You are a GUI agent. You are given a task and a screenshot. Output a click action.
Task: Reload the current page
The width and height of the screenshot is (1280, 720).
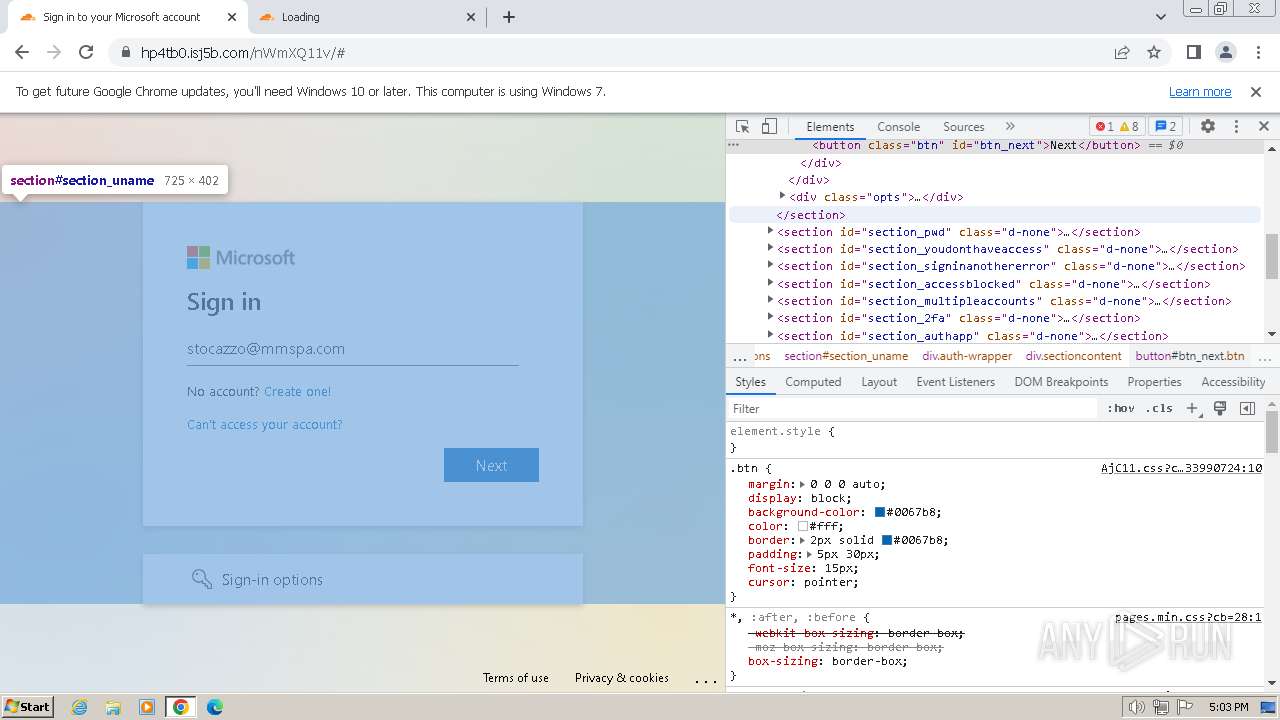[86, 52]
